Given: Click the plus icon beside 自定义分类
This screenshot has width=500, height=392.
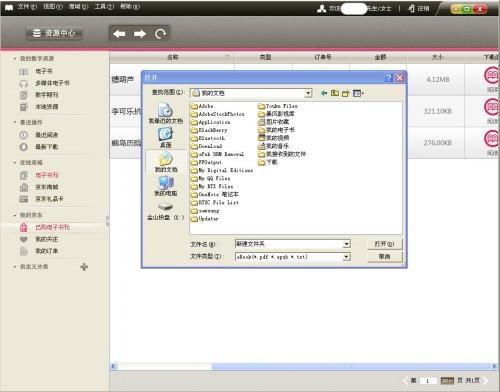Looking at the screenshot, I should [x=84, y=267].
